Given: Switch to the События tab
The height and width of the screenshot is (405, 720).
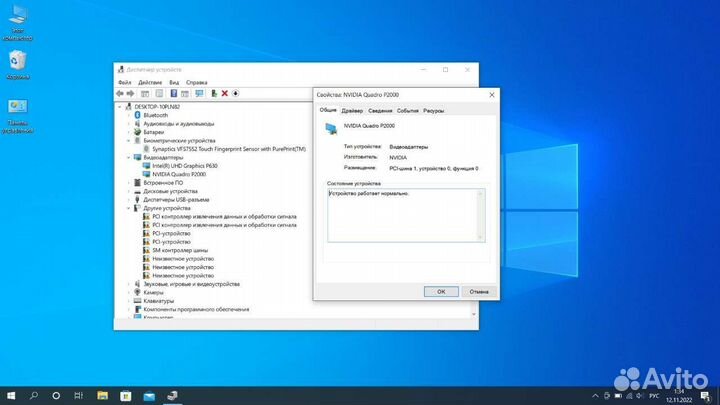Looking at the screenshot, I should [x=408, y=111].
